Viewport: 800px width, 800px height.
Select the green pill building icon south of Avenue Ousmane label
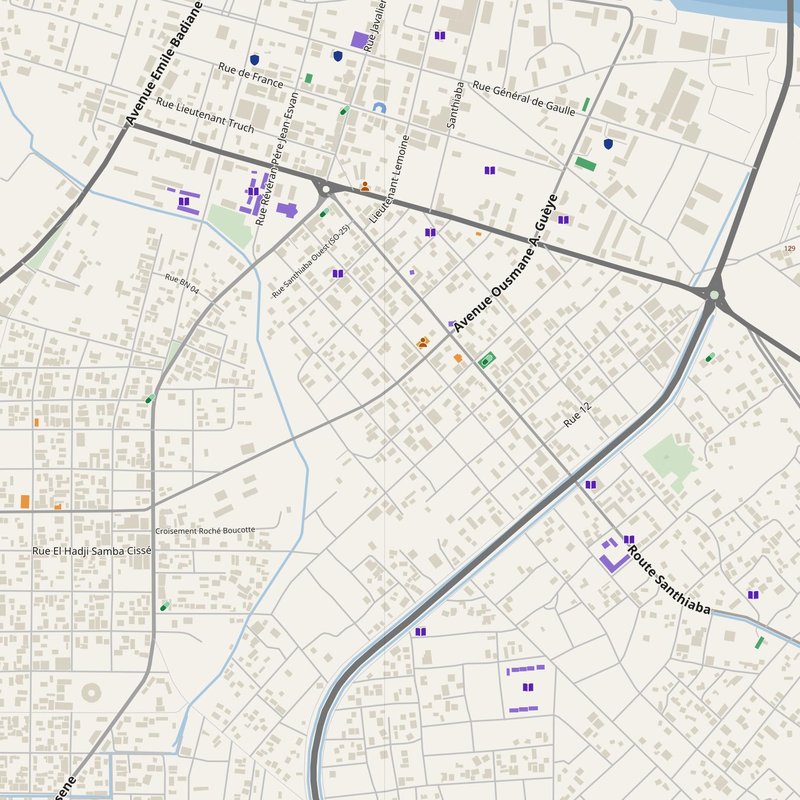487,361
